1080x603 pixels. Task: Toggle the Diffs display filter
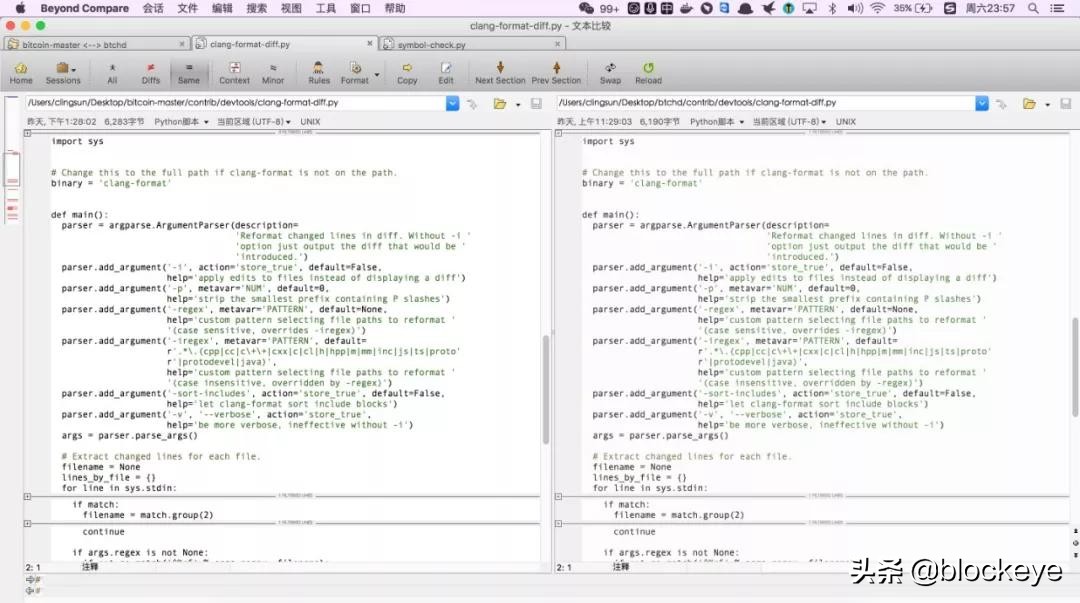pyautogui.click(x=150, y=73)
